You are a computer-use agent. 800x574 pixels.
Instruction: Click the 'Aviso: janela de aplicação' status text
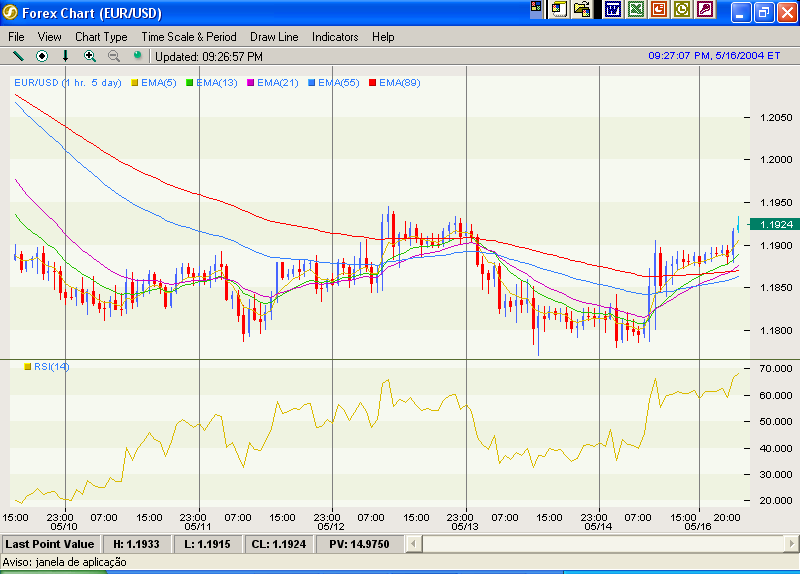pos(64,562)
